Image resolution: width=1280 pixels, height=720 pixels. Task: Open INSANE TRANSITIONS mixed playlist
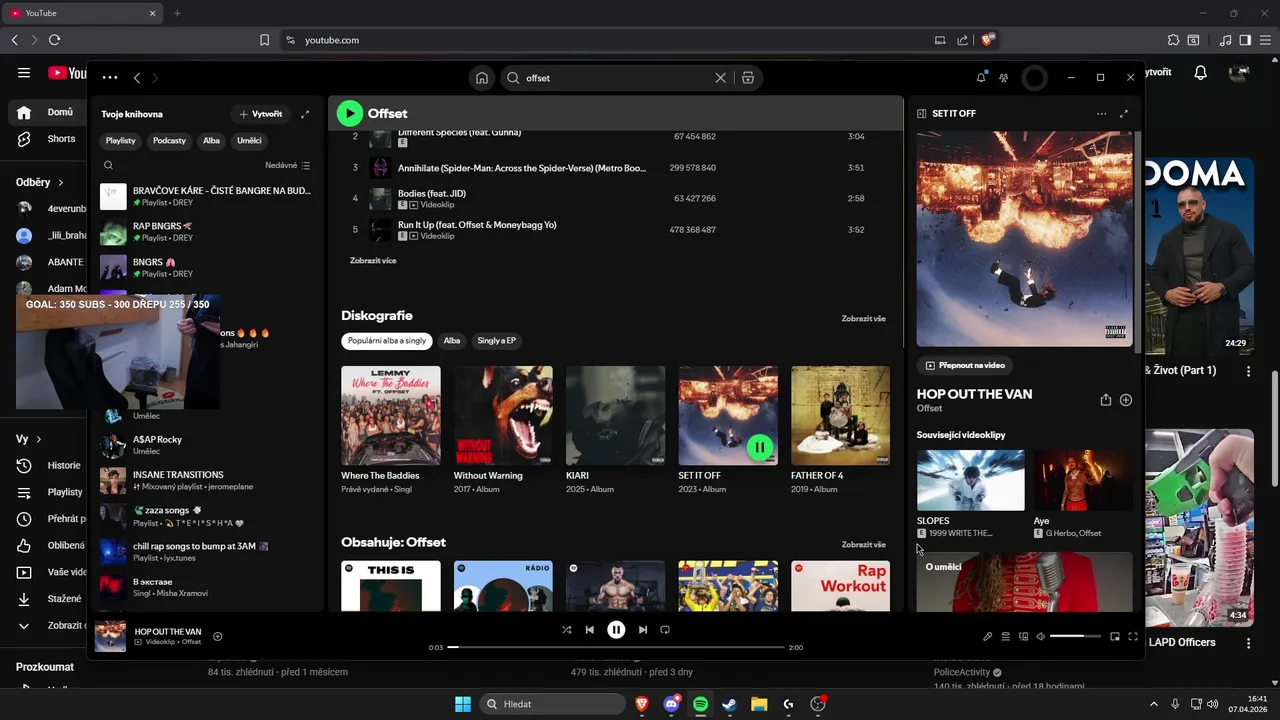click(x=207, y=481)
